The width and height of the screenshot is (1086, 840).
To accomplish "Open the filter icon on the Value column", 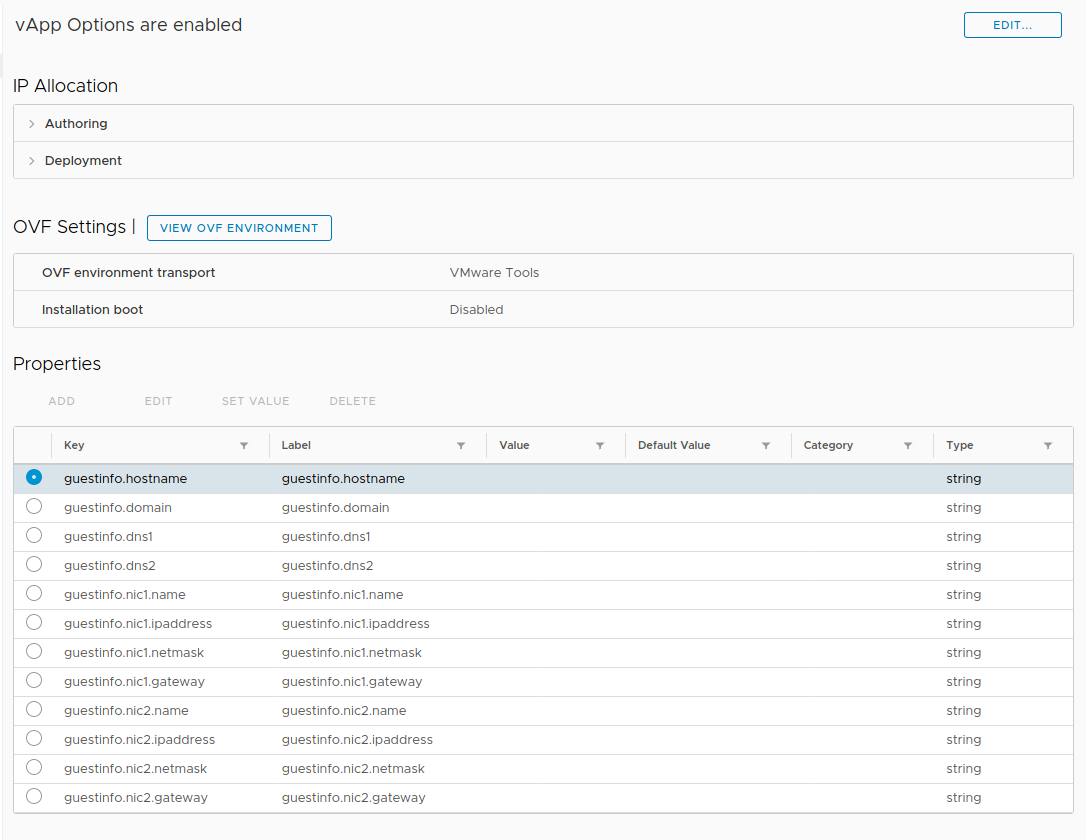I will pos(599,444).
